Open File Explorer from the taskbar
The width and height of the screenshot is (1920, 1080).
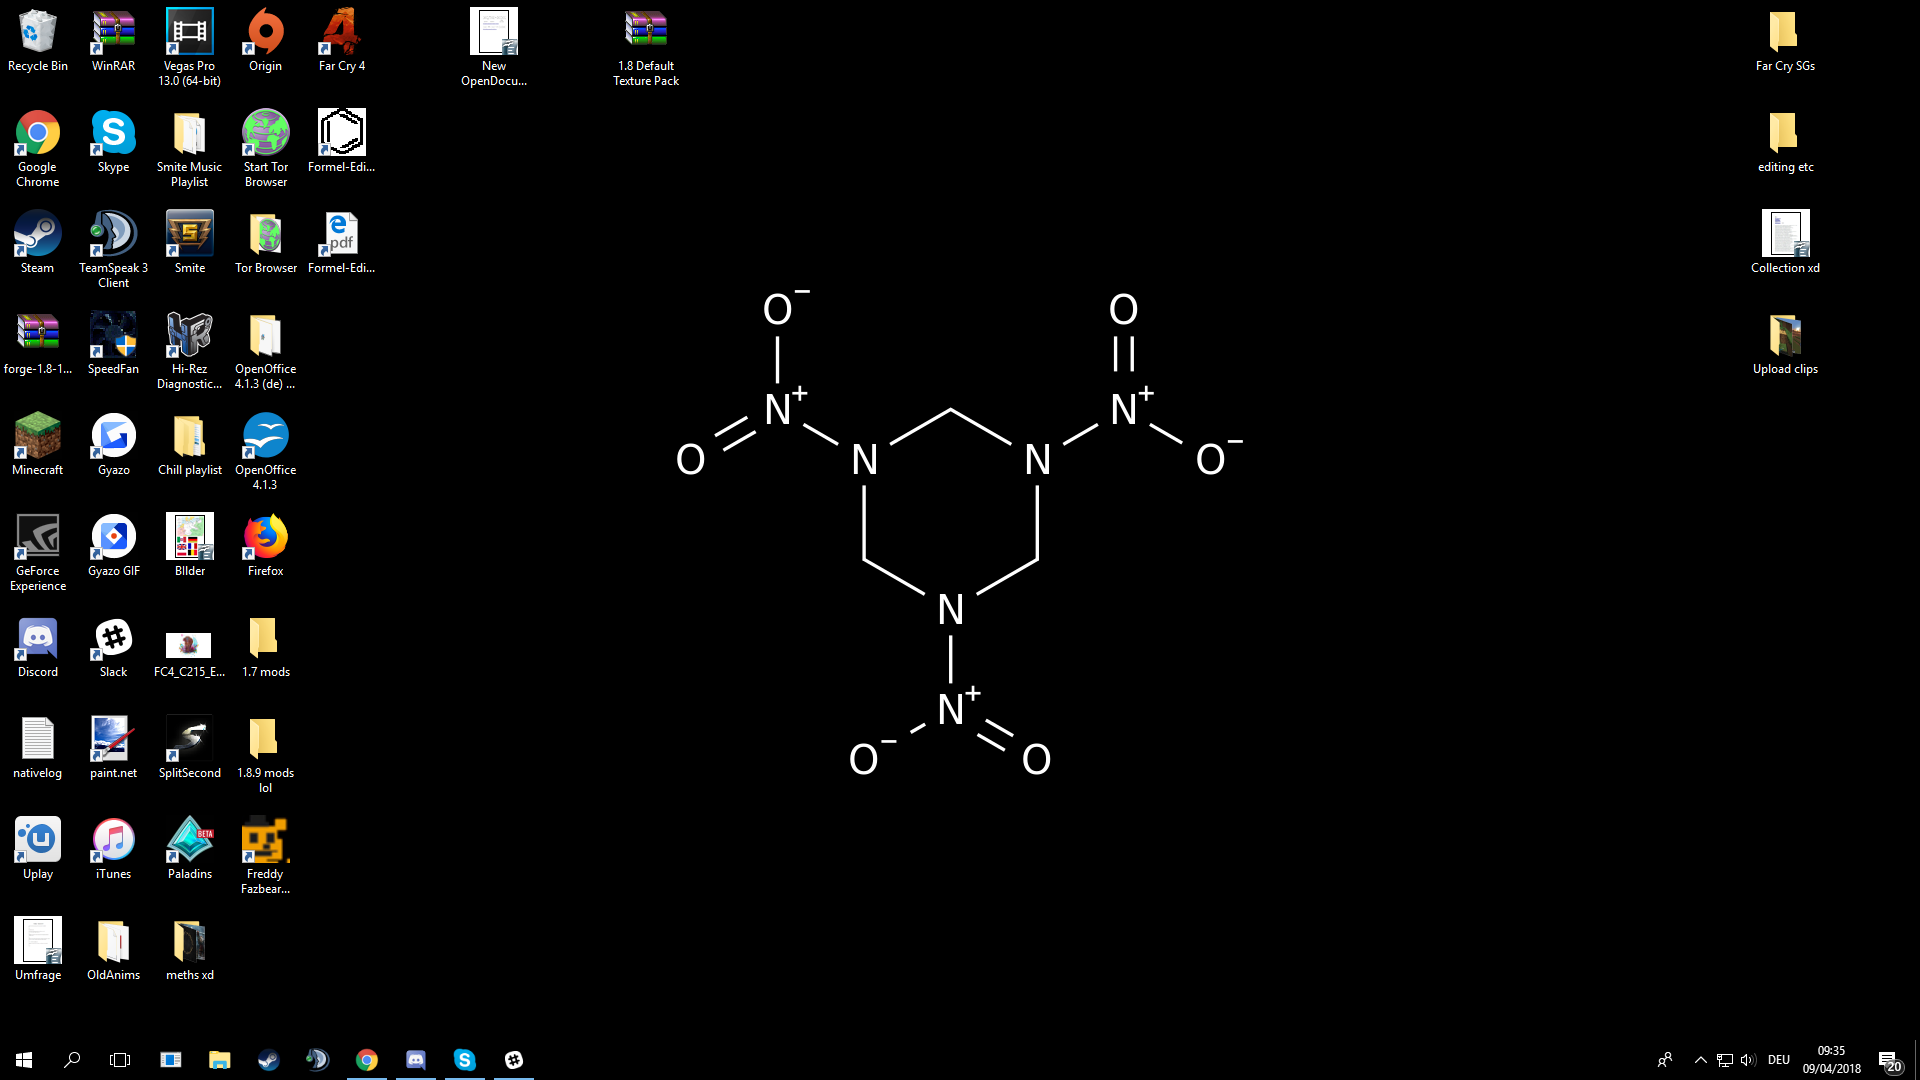[x=219, y=1060]
